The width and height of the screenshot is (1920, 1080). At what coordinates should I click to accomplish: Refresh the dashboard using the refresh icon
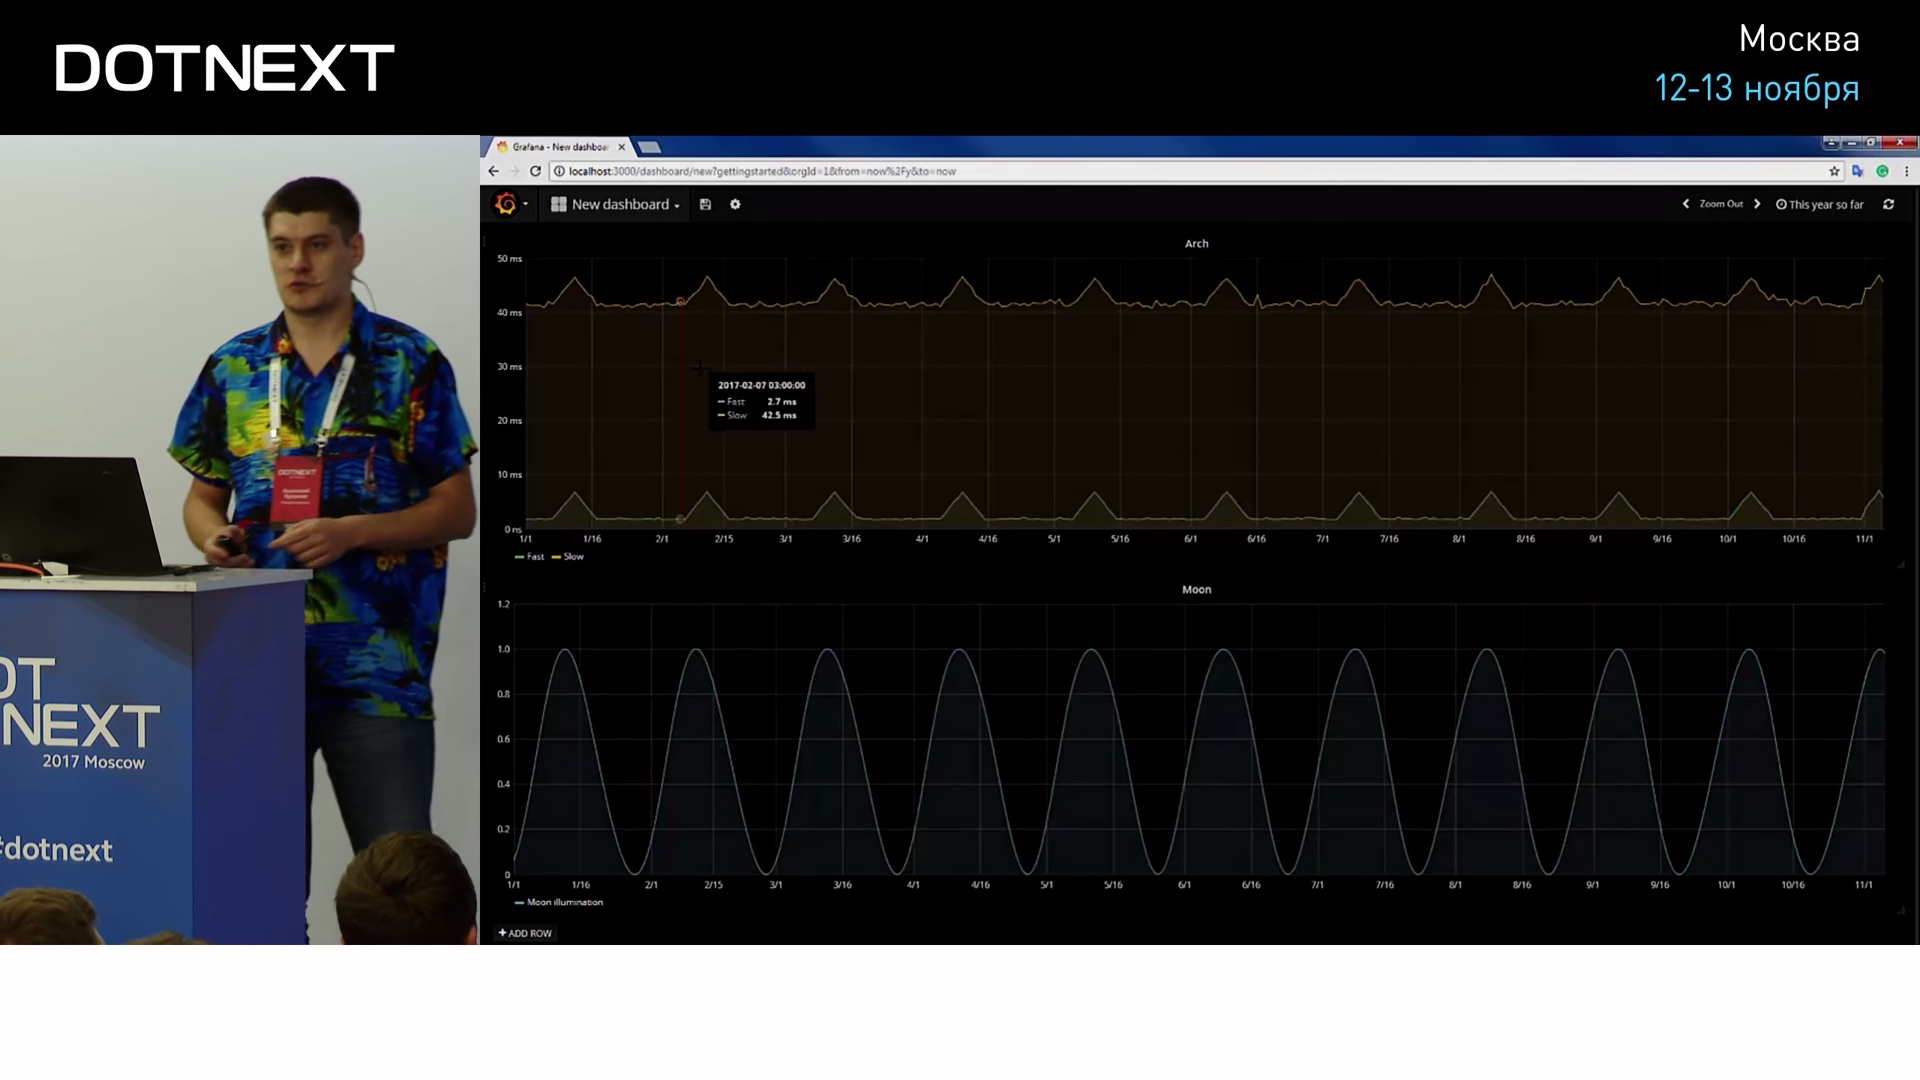1888,204
